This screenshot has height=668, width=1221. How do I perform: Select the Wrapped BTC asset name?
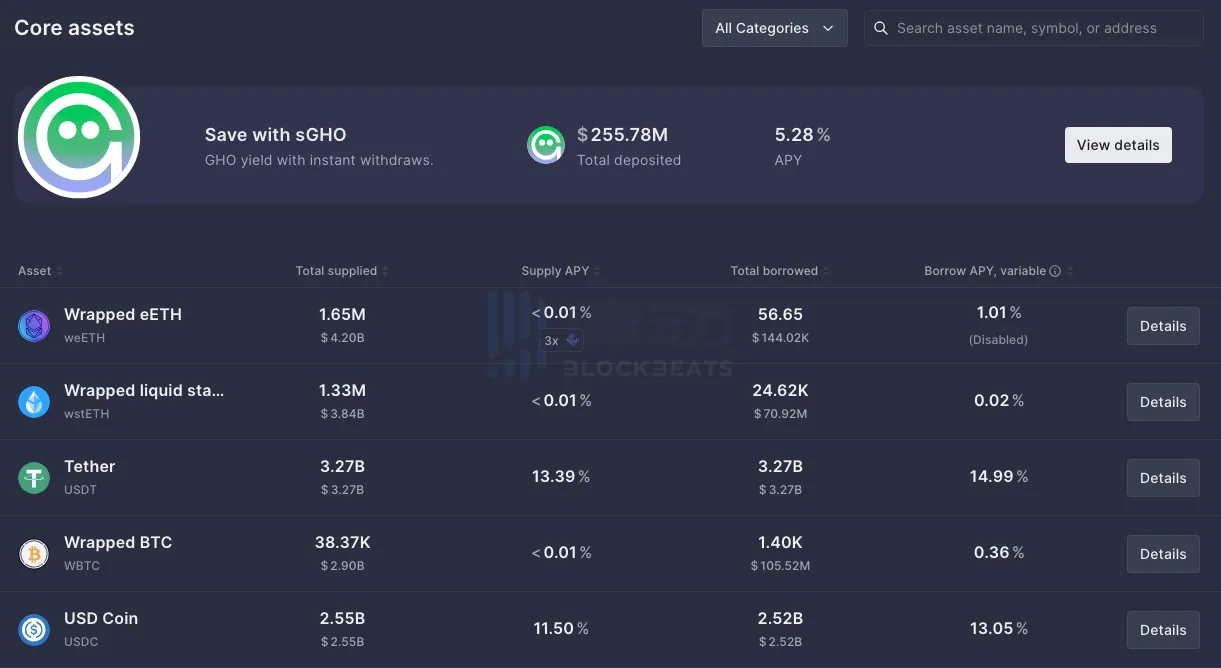coord(118,542)
